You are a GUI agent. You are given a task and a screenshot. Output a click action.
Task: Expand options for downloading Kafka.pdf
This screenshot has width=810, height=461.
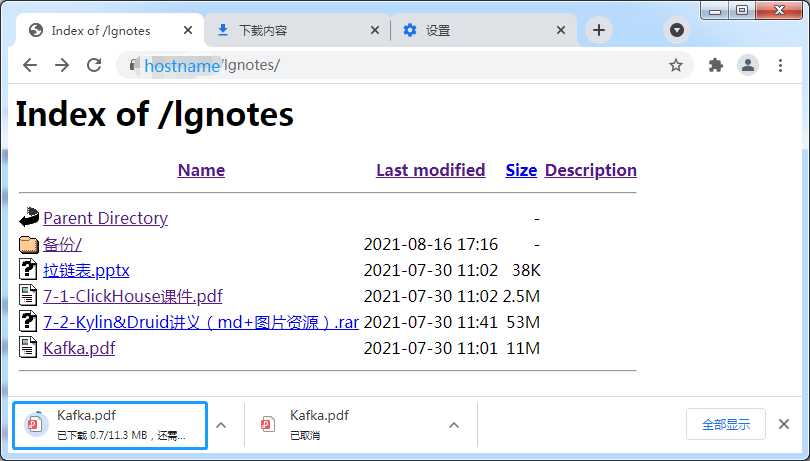(x=221, y=425)
